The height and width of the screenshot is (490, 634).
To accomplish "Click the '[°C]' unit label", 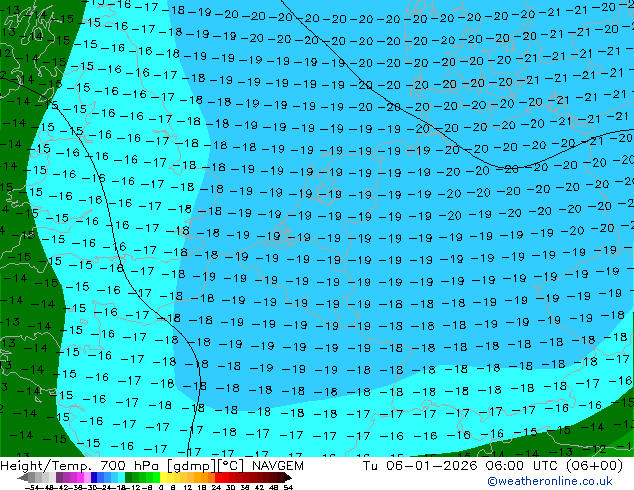I will click(x=231, y=466).
